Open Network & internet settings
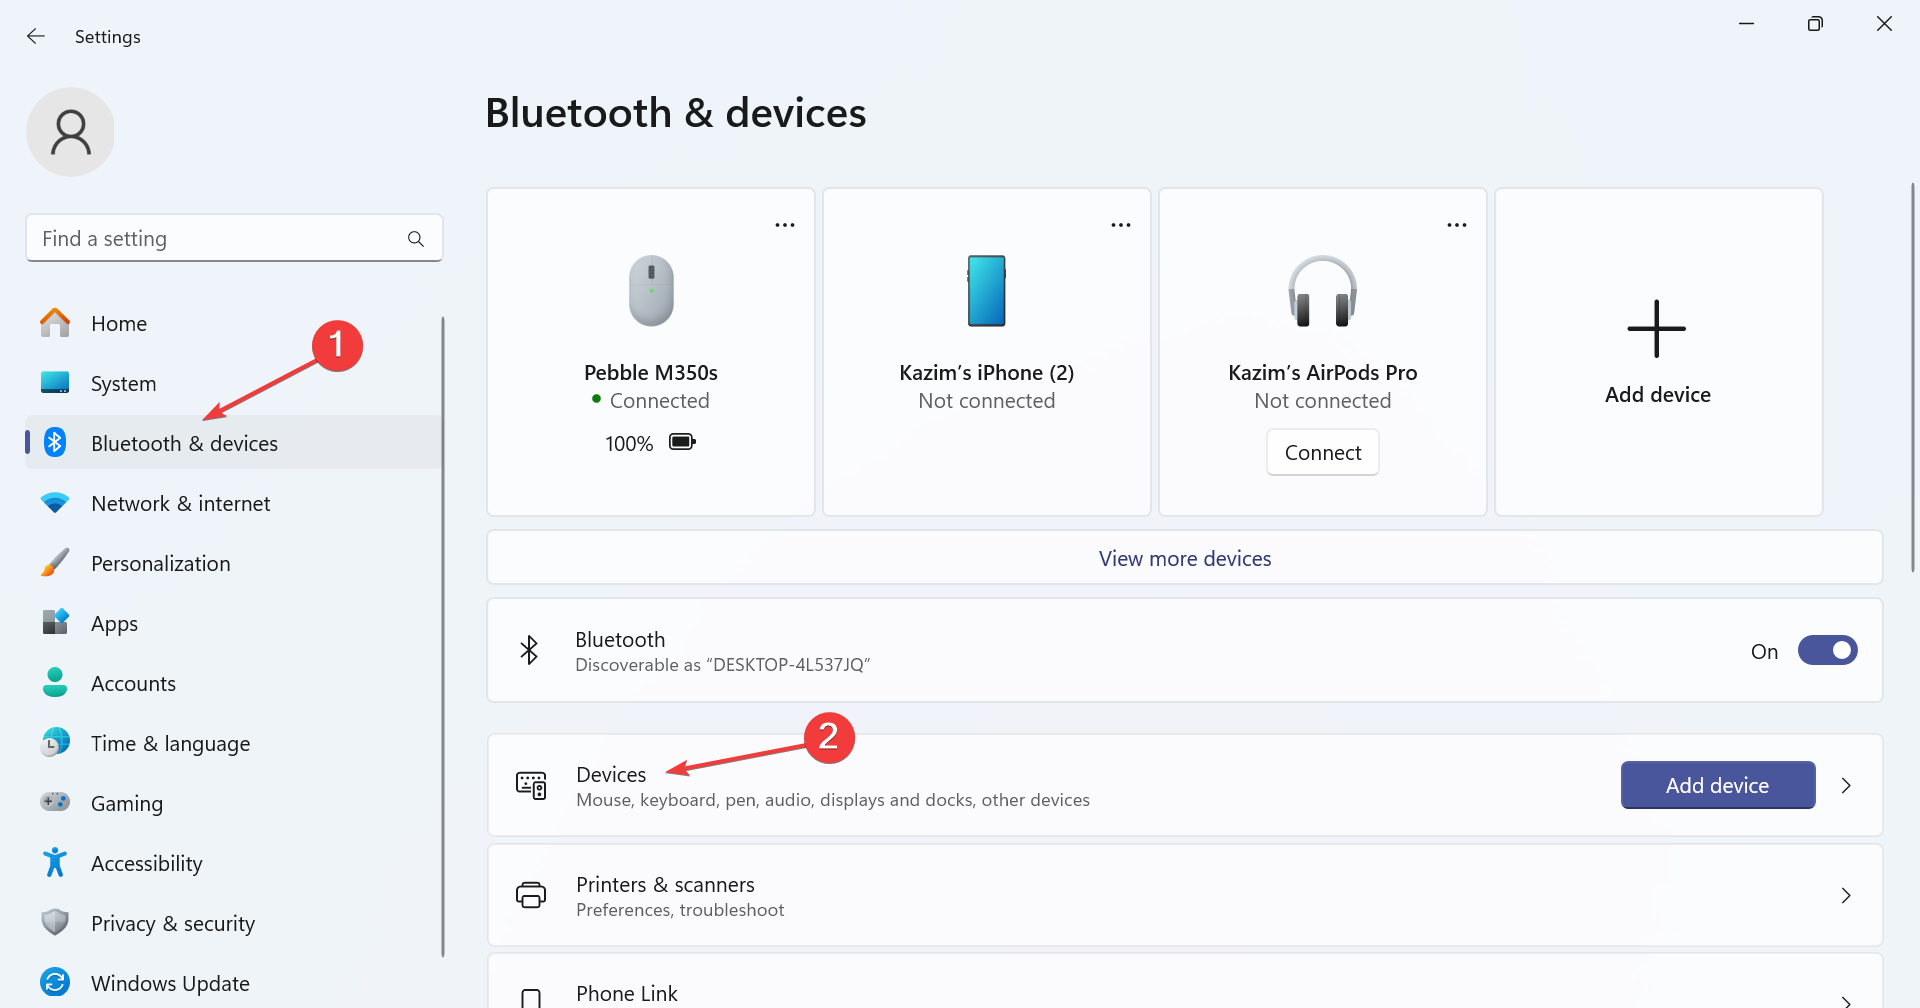This screenshot has width=1920, height=1008. click(x=180, y=503)
